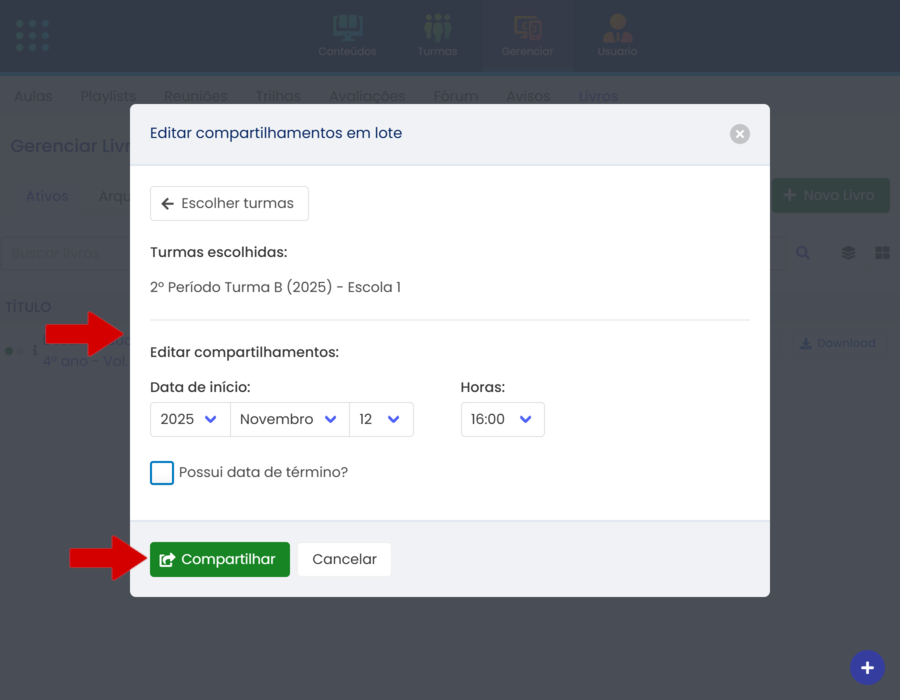Switch to the Livros tab
Screen dimensions: 900x700
click(598, 97)
